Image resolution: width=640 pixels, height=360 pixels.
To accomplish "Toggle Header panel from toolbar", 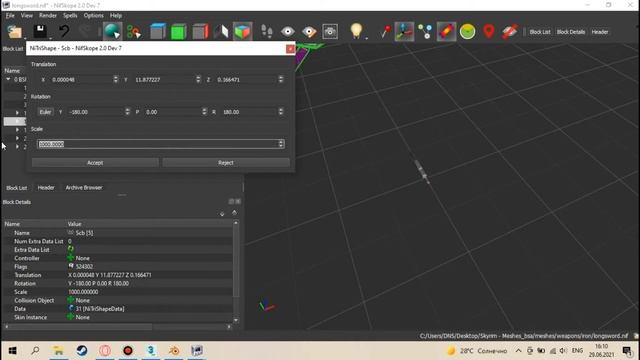I will coord(600,32).
